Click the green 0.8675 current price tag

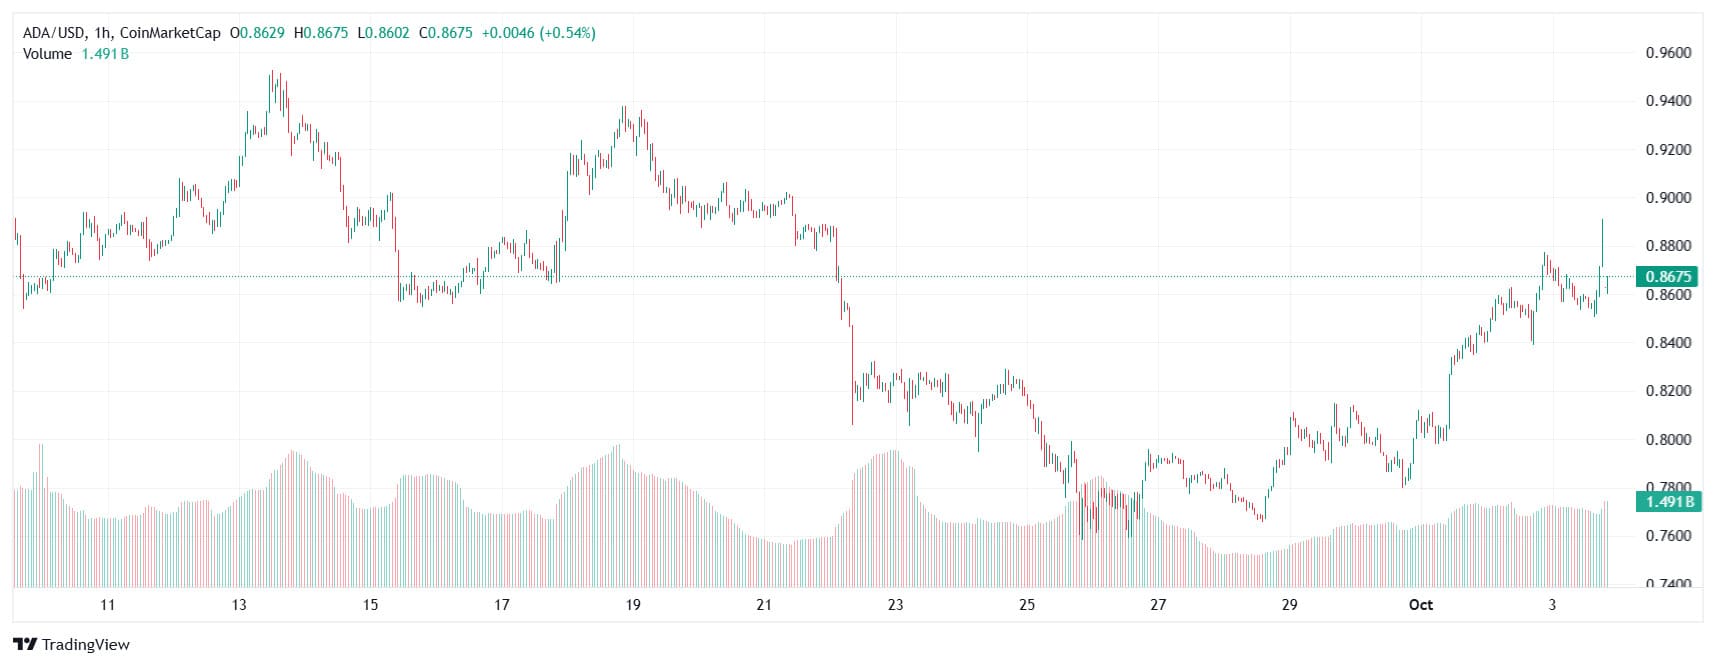(1668, 276)
